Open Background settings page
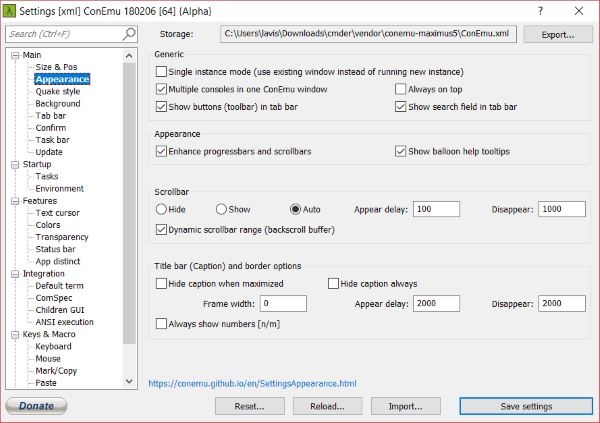 [58, 104]
